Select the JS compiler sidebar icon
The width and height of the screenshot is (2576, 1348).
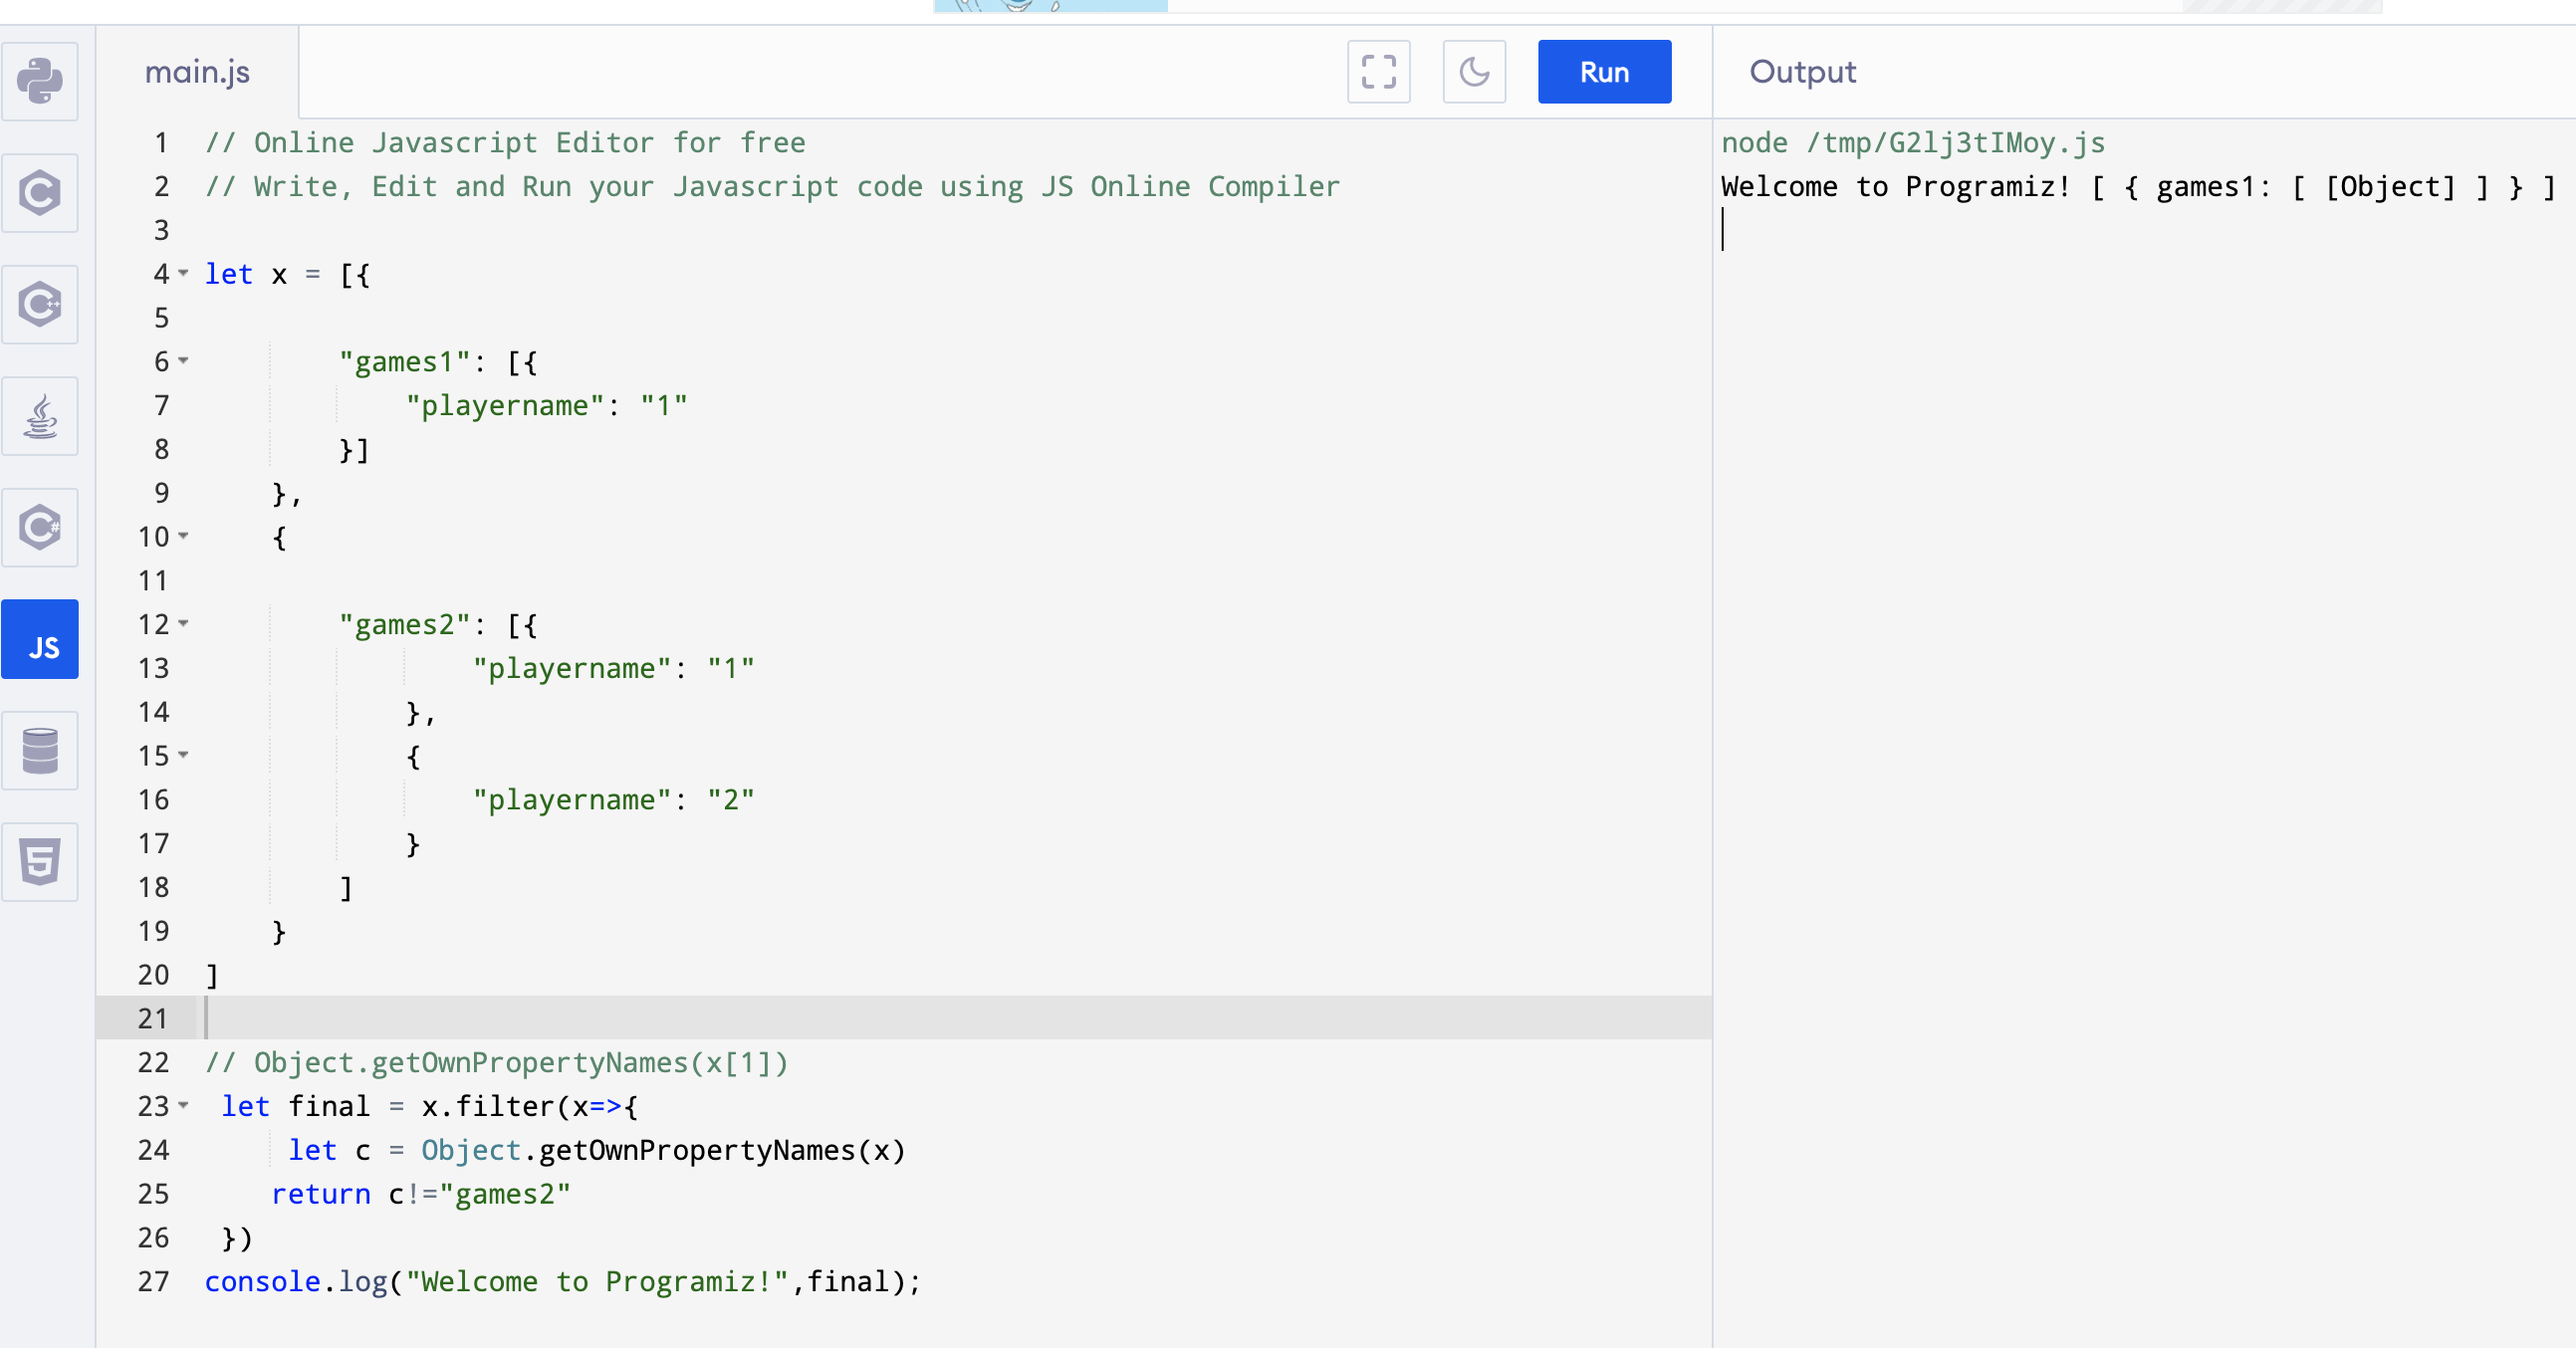[40, 639]
